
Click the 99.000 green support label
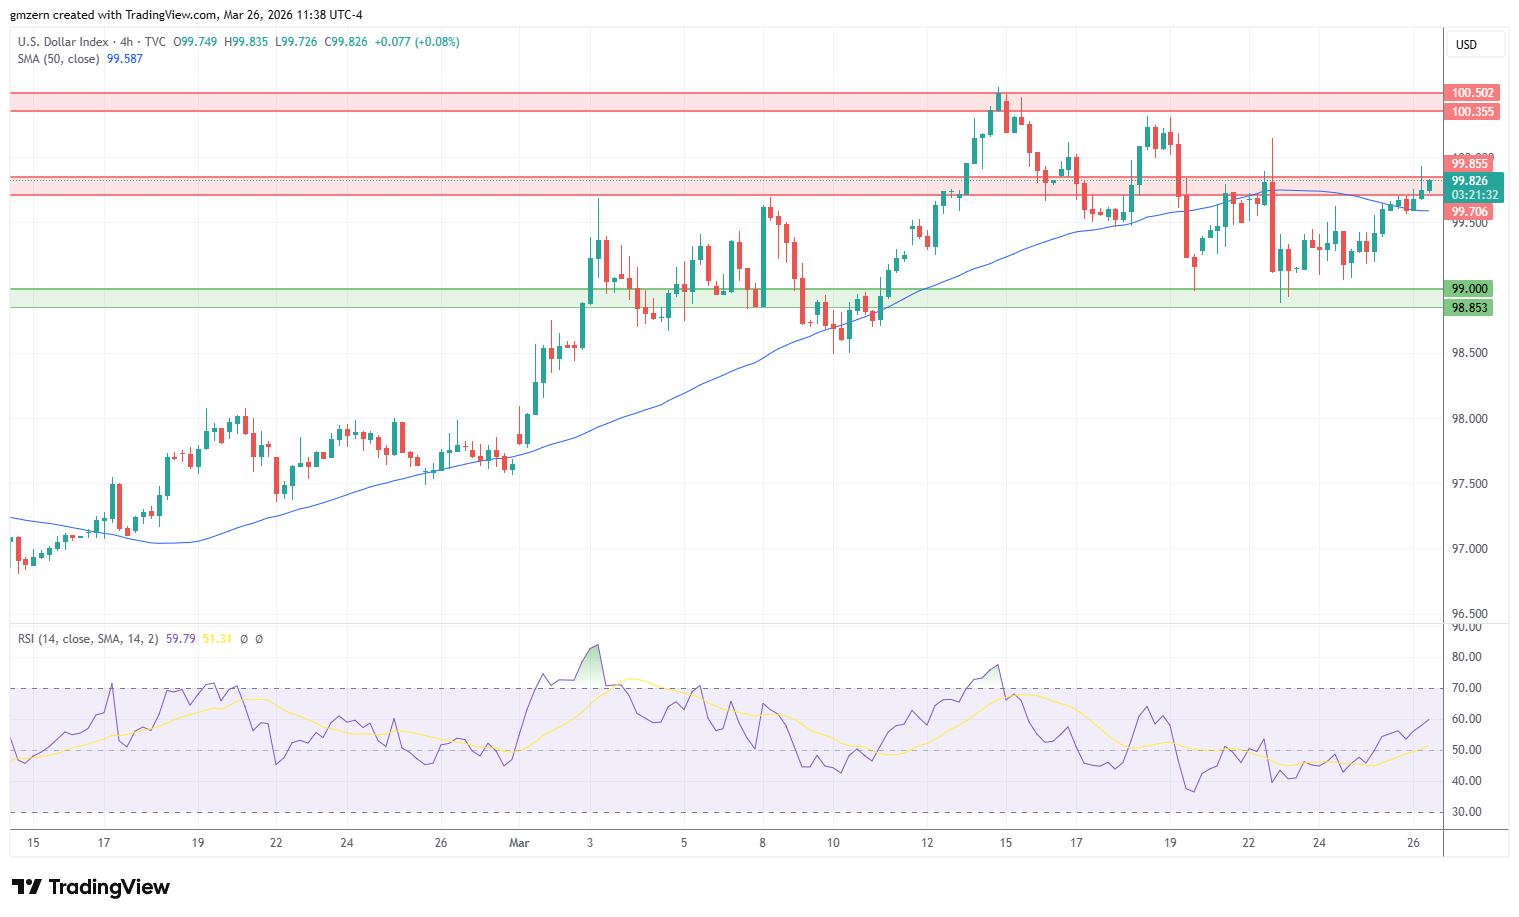pos(1470,289)
